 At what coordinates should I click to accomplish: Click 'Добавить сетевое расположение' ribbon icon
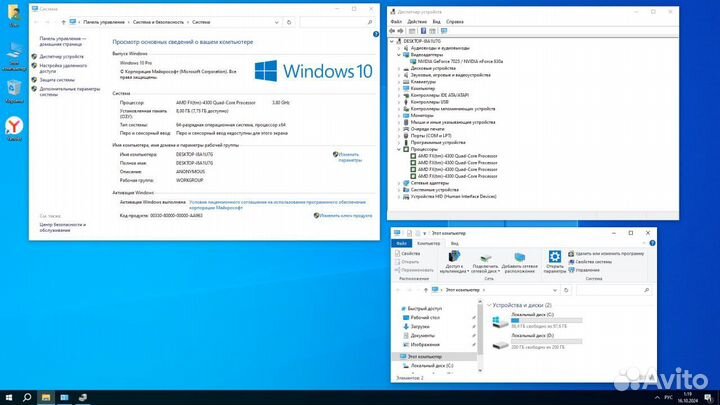click(x=518, y=258)
